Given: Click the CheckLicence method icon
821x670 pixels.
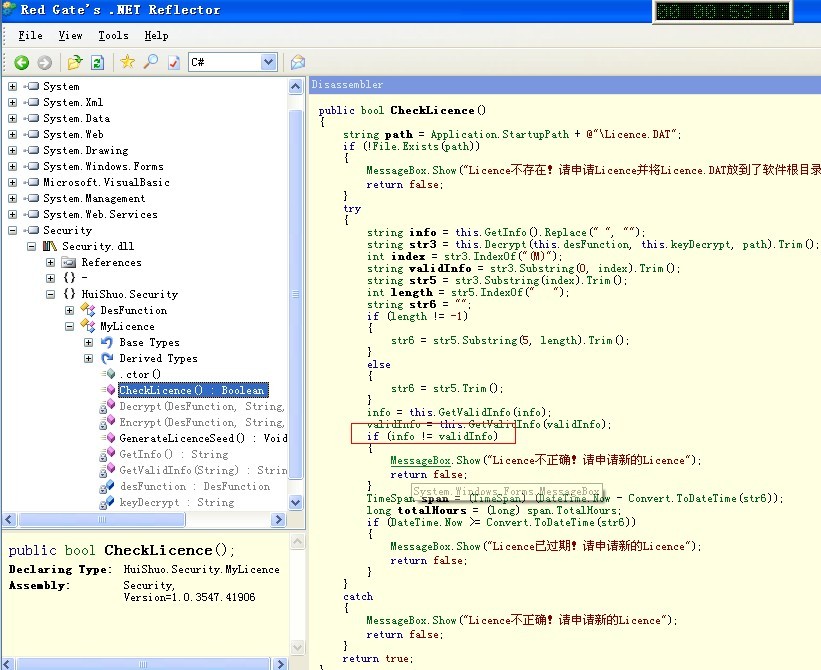Looking at the screenshot, I should [108, 390].
